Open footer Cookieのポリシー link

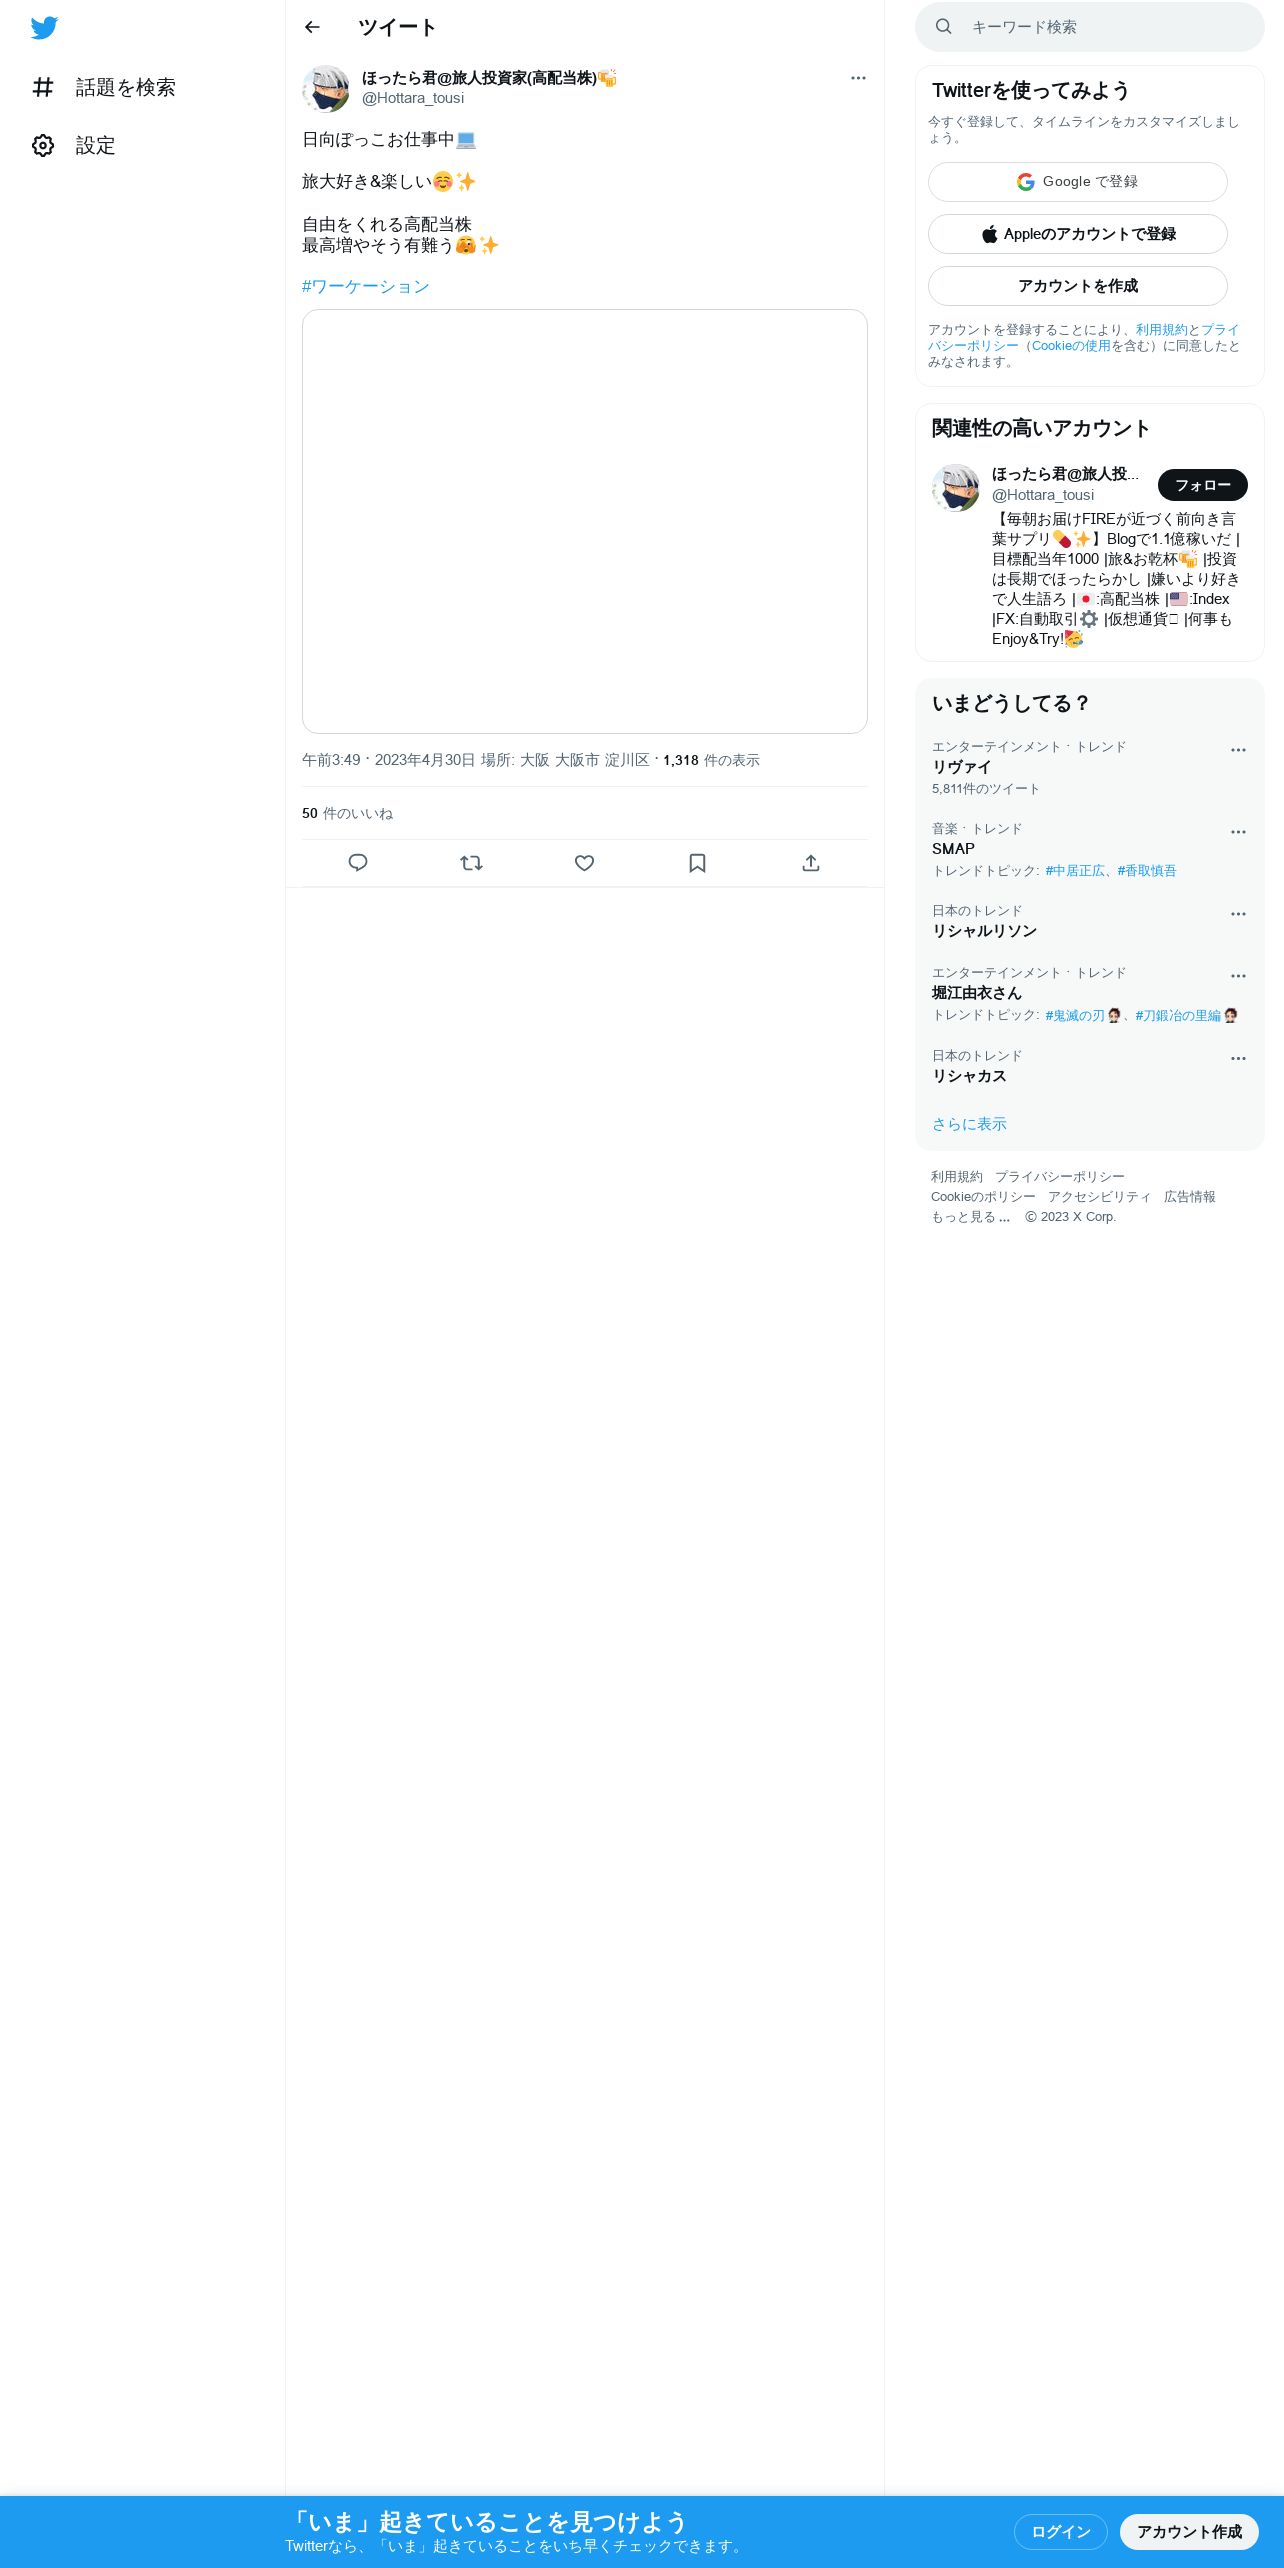click(x=983, y=1197)
